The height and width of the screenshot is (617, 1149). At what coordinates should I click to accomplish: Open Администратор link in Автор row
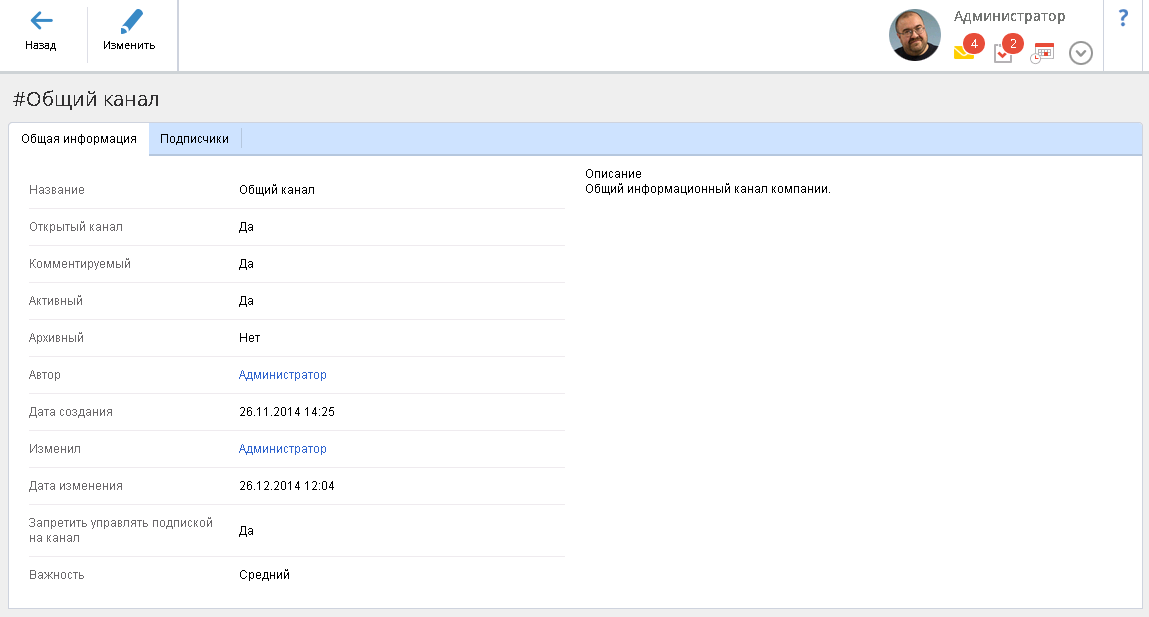tap(282, 375)
